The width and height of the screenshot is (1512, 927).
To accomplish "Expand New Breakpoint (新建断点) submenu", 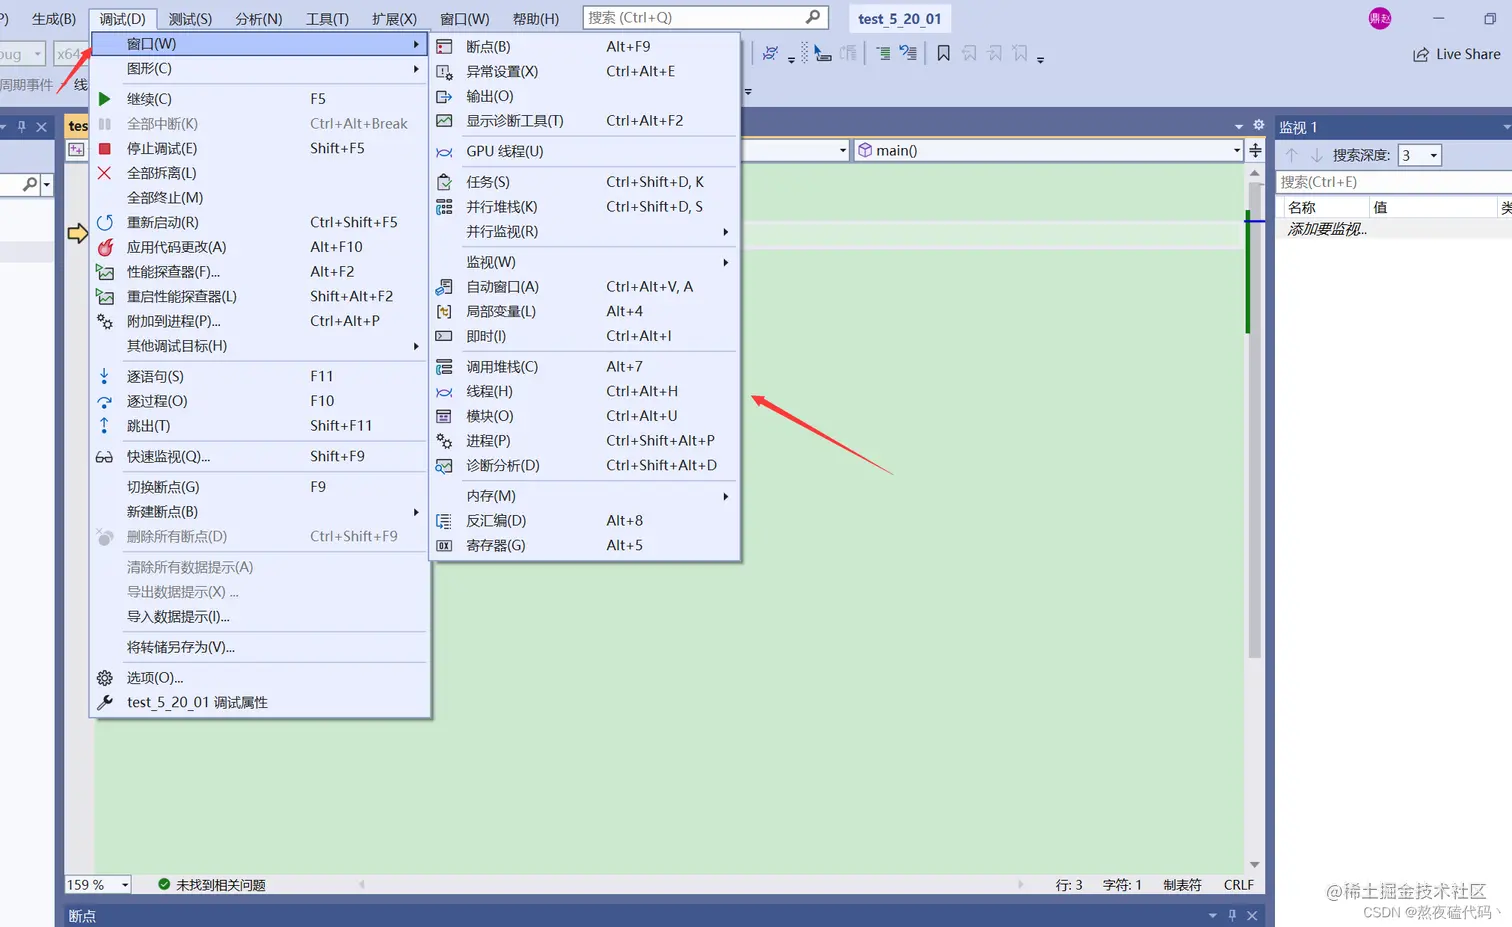I will (260, 512).
